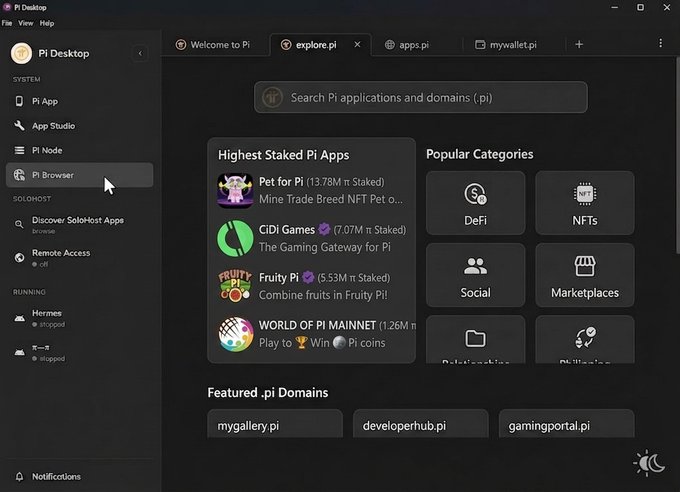Select the Hermes running app entry

point(79,318)
